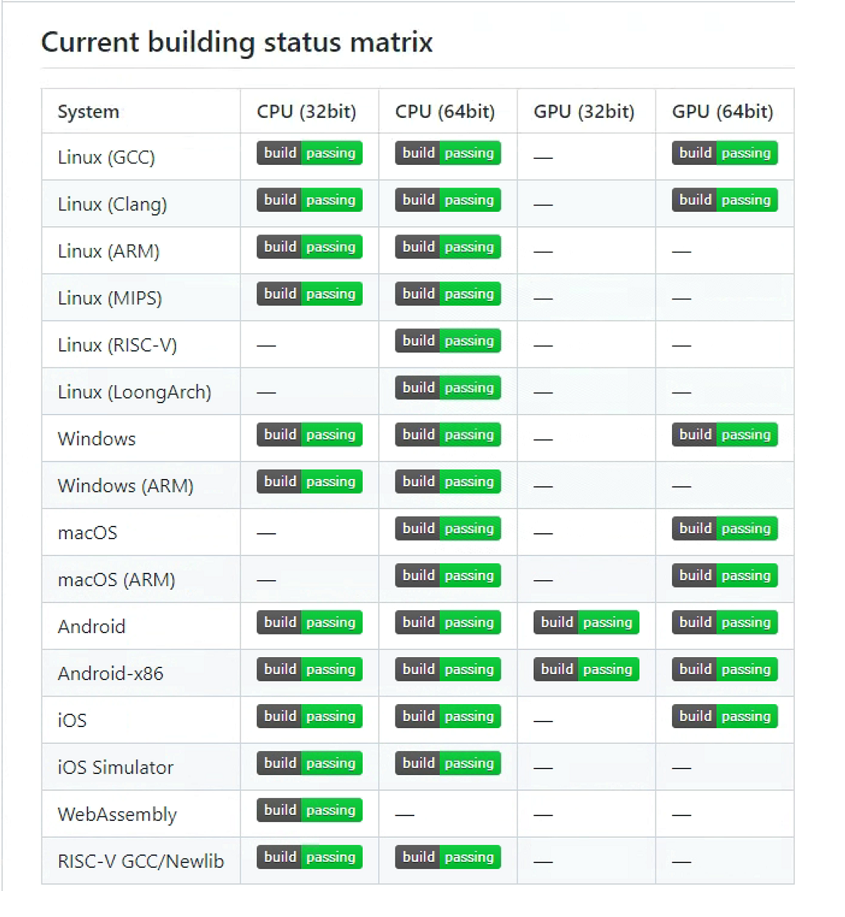Open Linux (MIPS) CPU 32bit badge
The image size is (845, 917).
[309, 294]
